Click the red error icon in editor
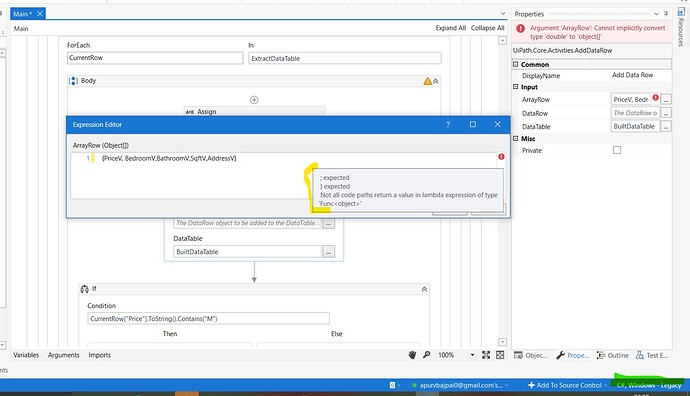 [501, 157]
